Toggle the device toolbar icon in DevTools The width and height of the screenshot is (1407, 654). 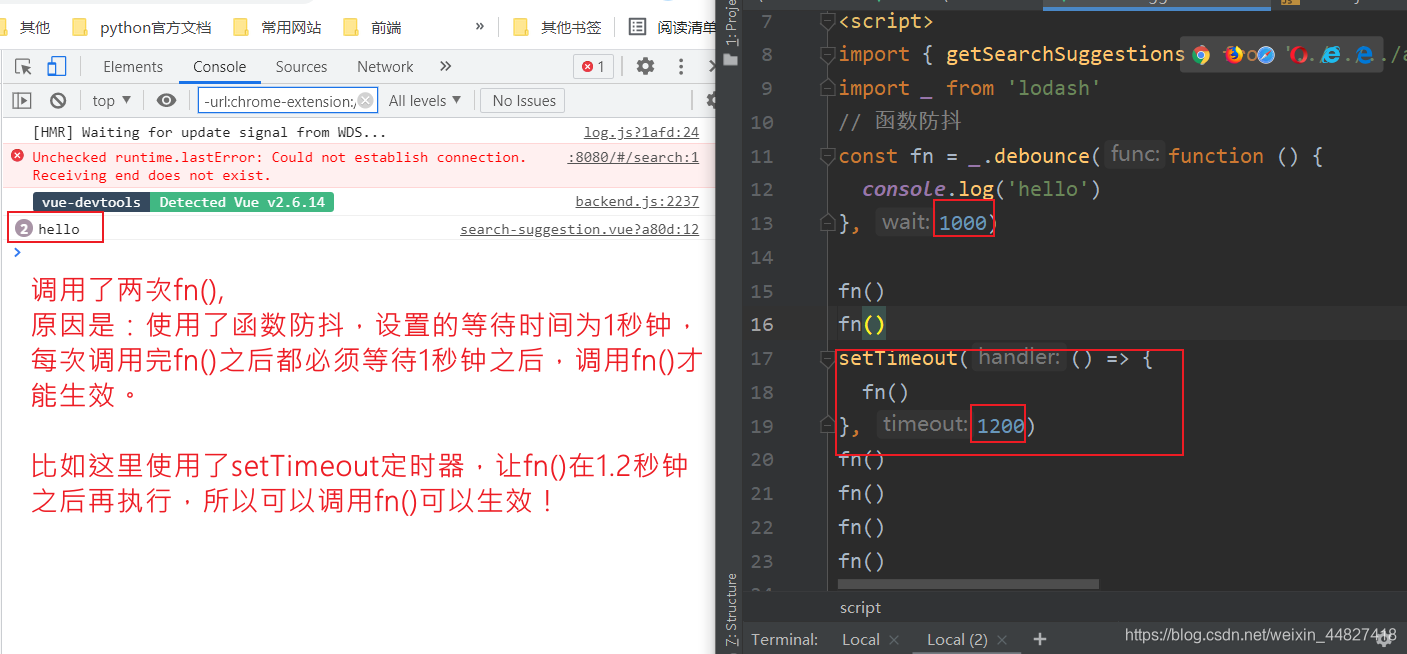[x=56, y=67]
